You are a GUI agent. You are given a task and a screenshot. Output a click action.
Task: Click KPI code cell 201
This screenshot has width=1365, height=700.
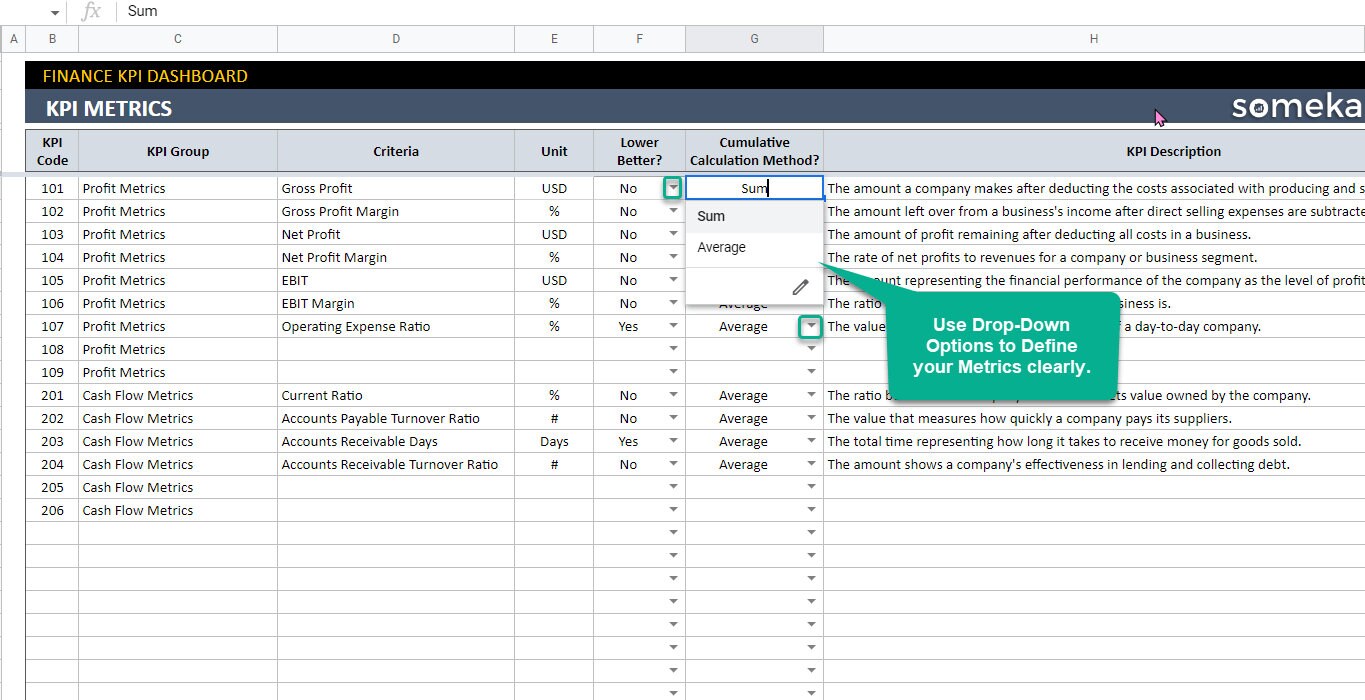point(52,395)
